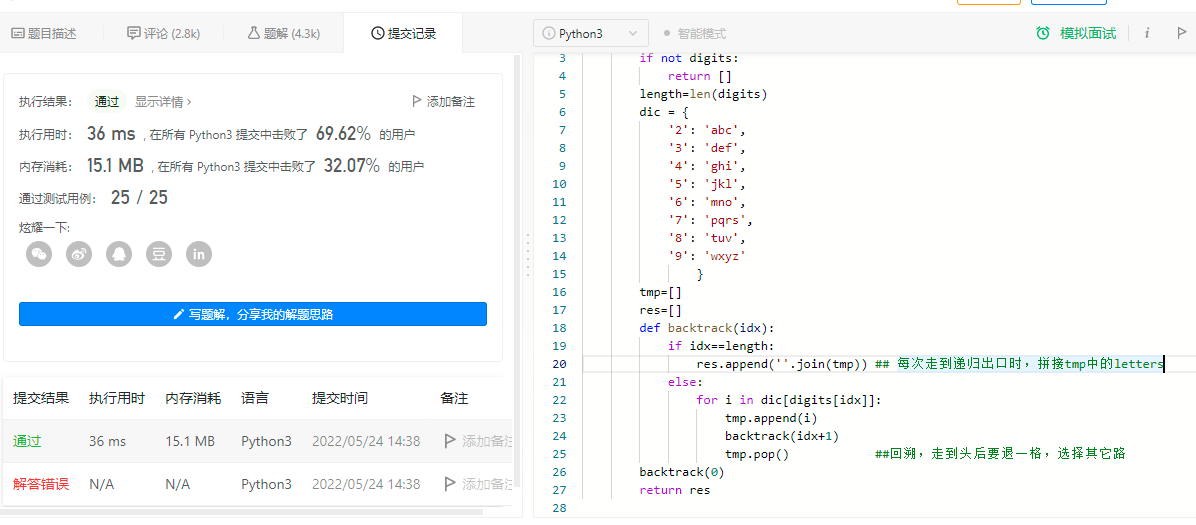Open the 题解 (4.3k) tab
This screenshot has height=525, width=1196.
[x=283, y=34]
